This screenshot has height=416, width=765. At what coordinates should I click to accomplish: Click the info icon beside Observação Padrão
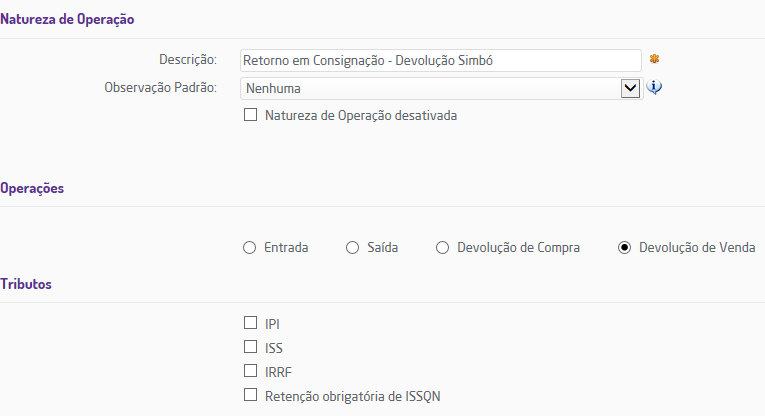tap(655, 87)
